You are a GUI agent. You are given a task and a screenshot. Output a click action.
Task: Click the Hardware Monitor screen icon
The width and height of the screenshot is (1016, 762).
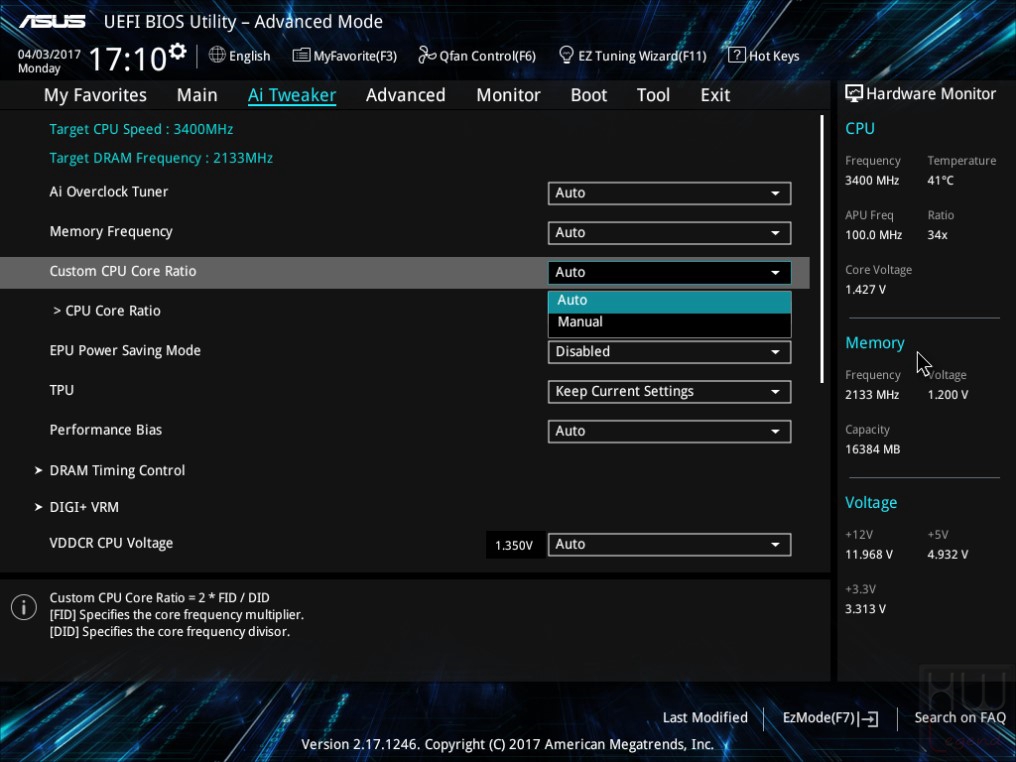[853, 94]
